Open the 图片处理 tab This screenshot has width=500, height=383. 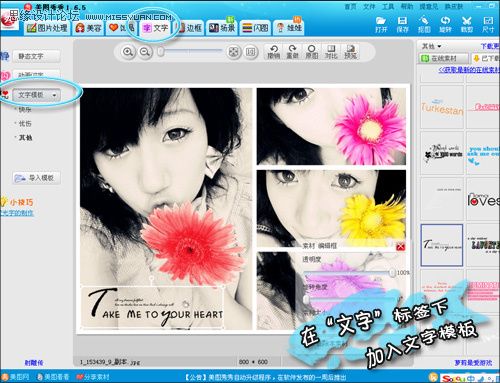click(47, 28)
